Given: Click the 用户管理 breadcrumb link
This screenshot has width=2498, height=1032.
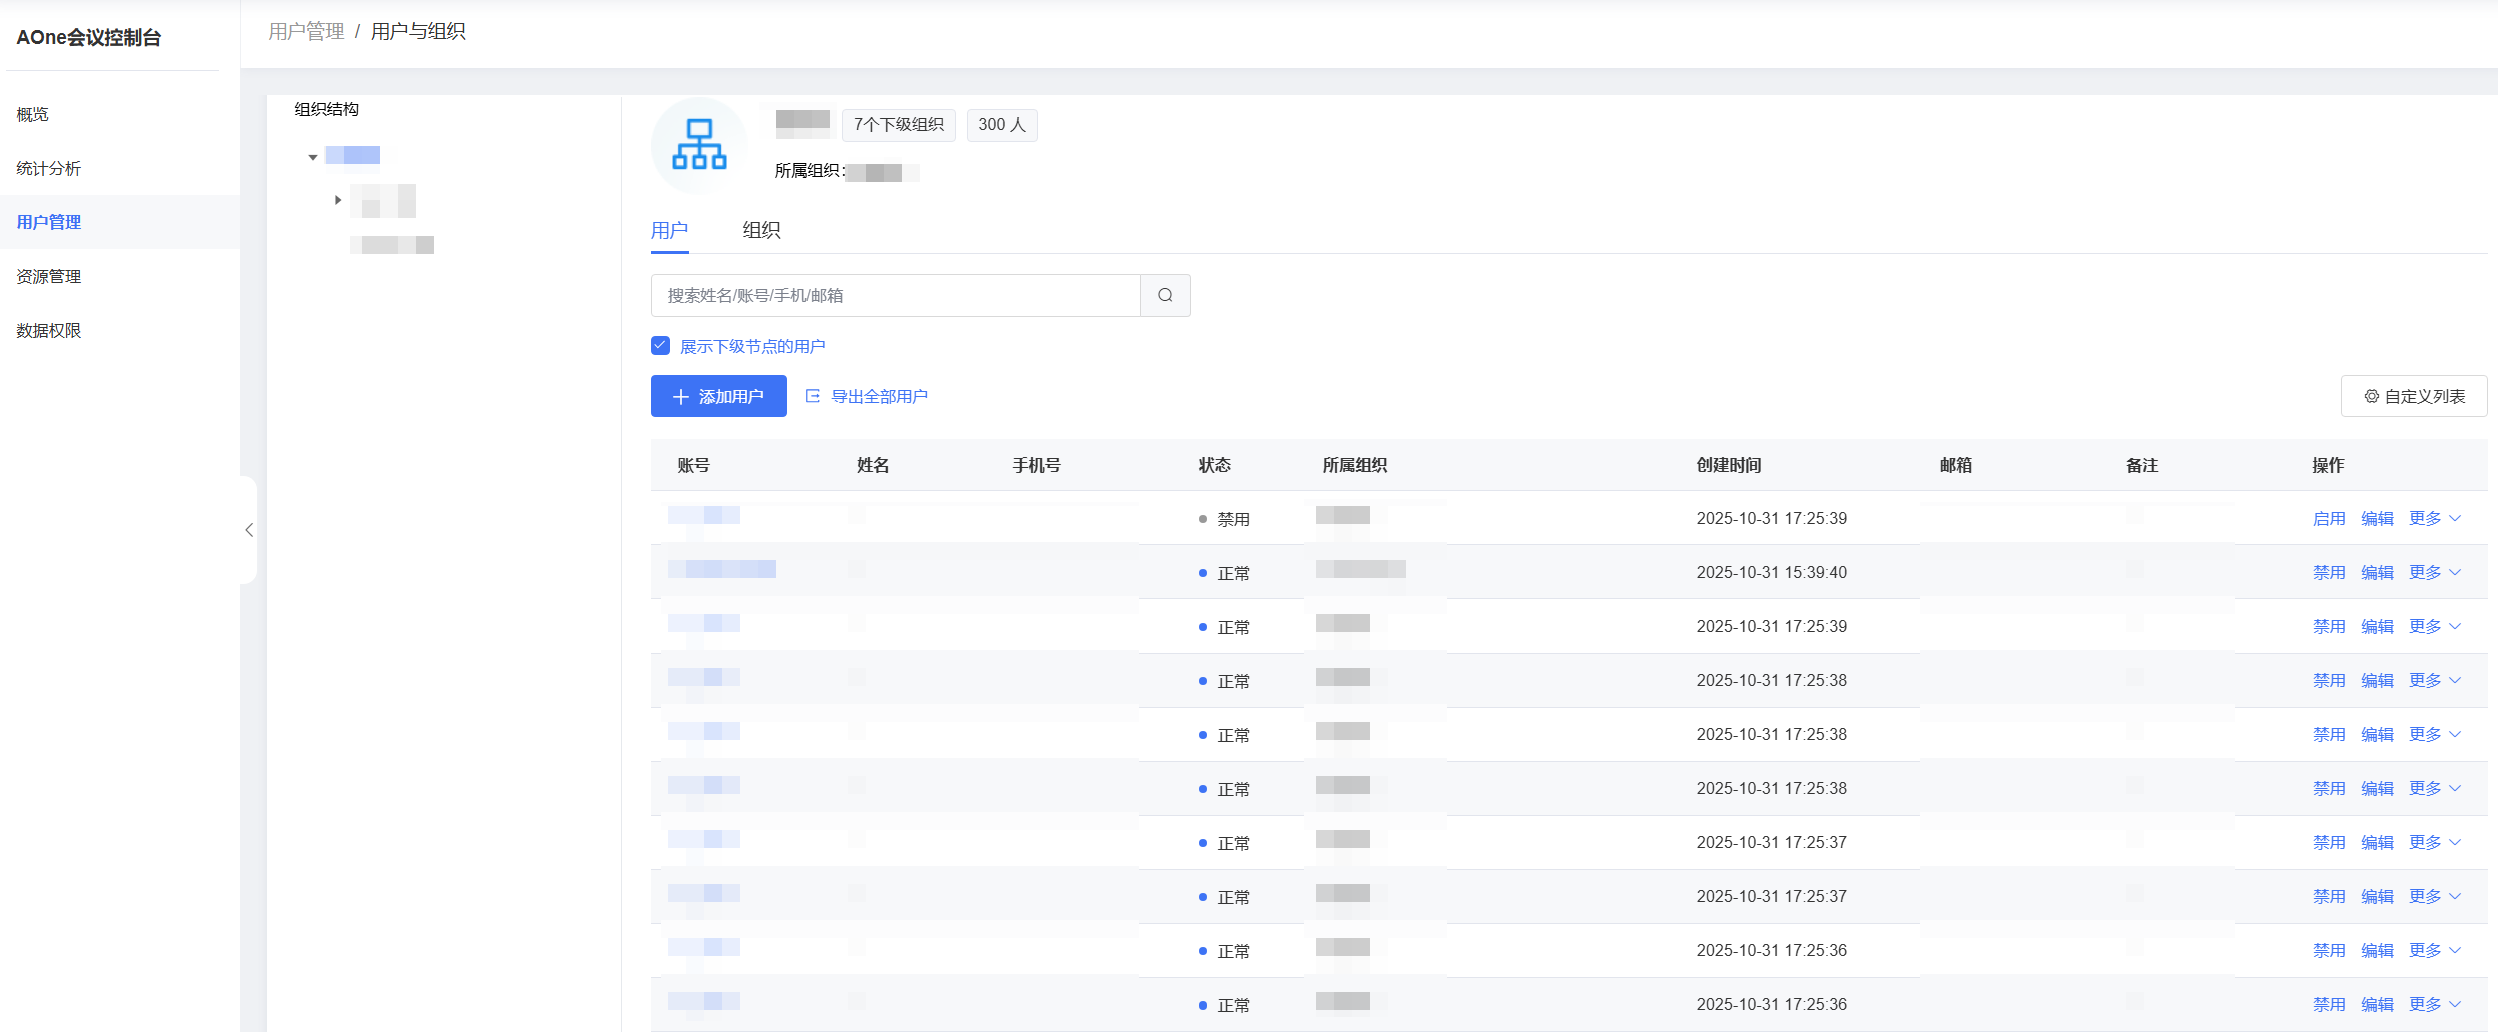Looking at the screenshot, I should tap(306, 32).
